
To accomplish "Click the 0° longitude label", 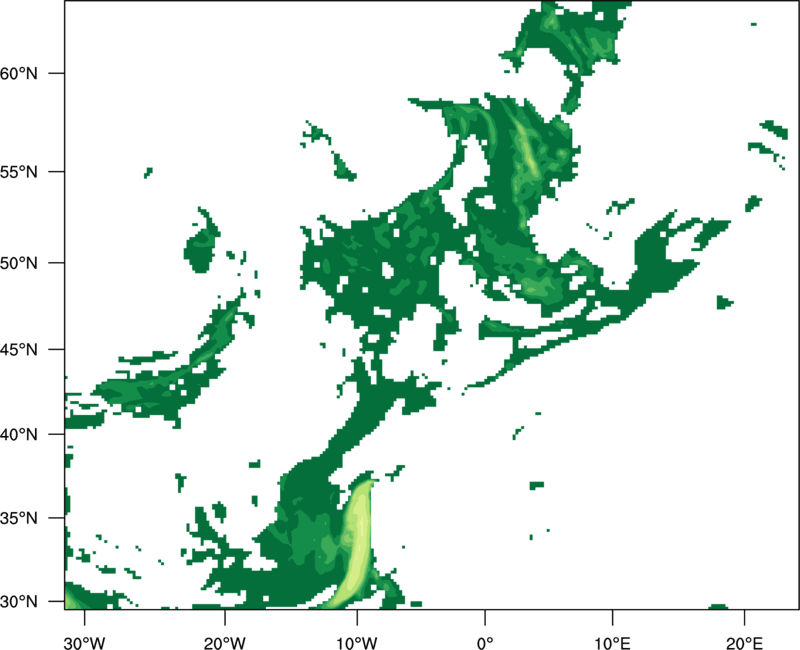I will click(485, 643).
